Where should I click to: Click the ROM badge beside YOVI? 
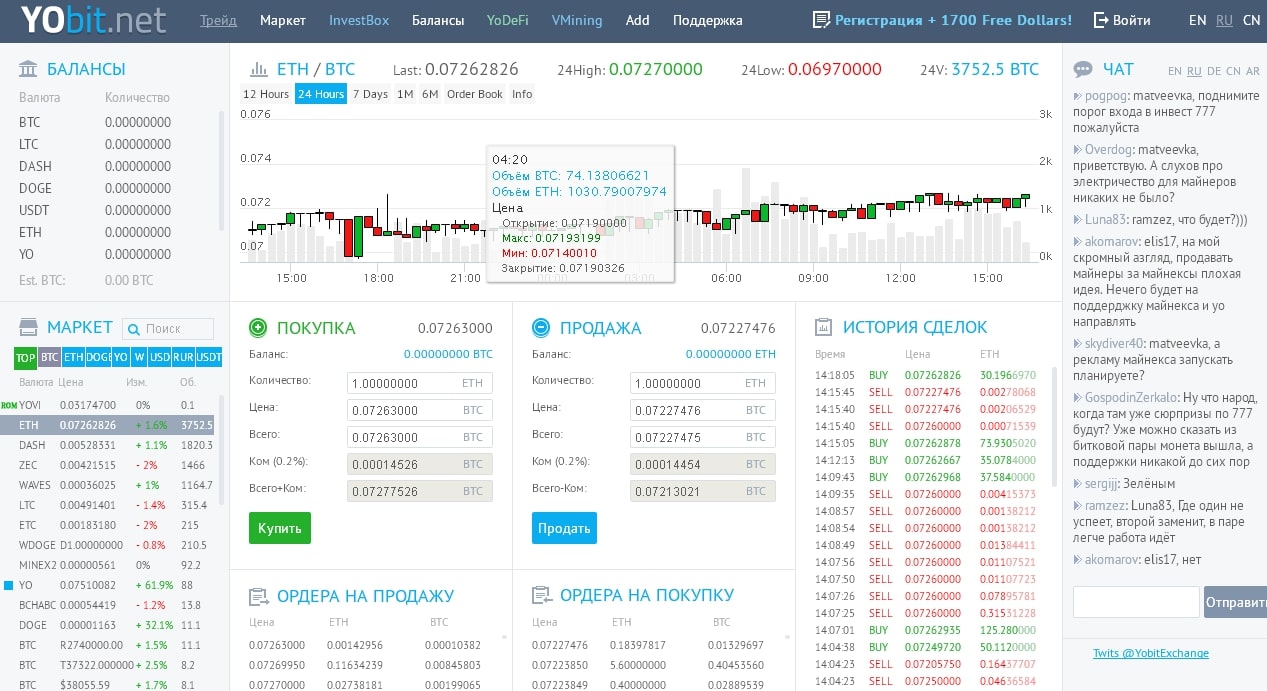point(9,405)
